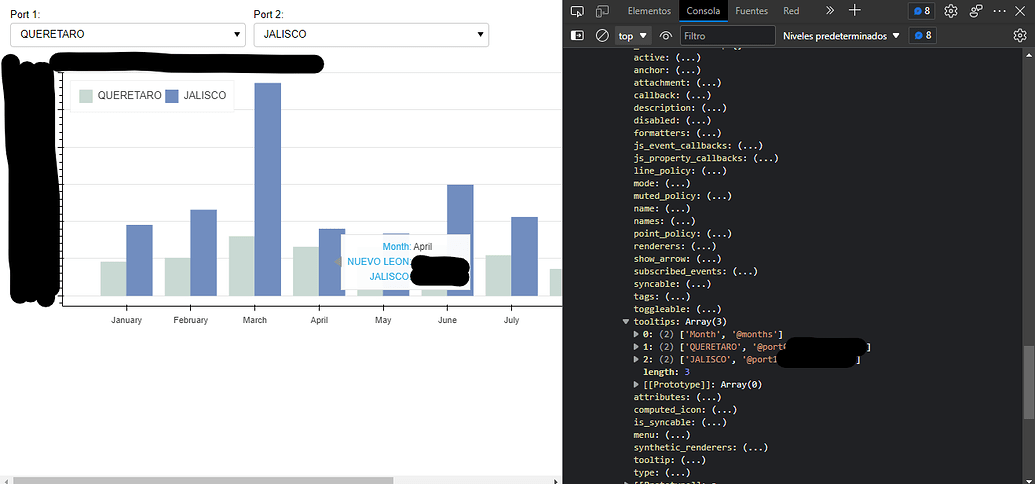The image size is (1035, 484).
Task: Open the Port 1 QUERETARO dropdown
Action: tap(128, 35)
